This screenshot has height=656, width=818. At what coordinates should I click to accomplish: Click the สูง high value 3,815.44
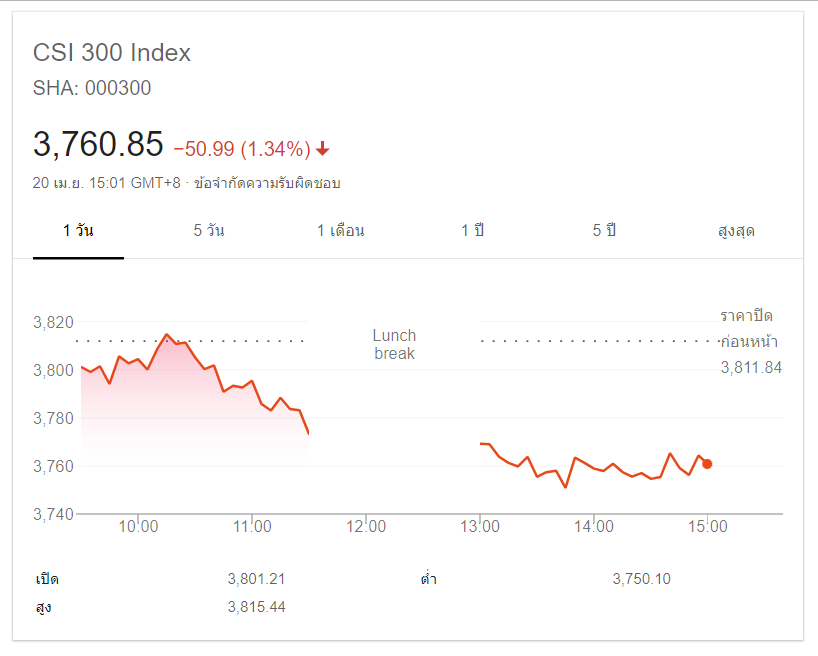point(256,607)
